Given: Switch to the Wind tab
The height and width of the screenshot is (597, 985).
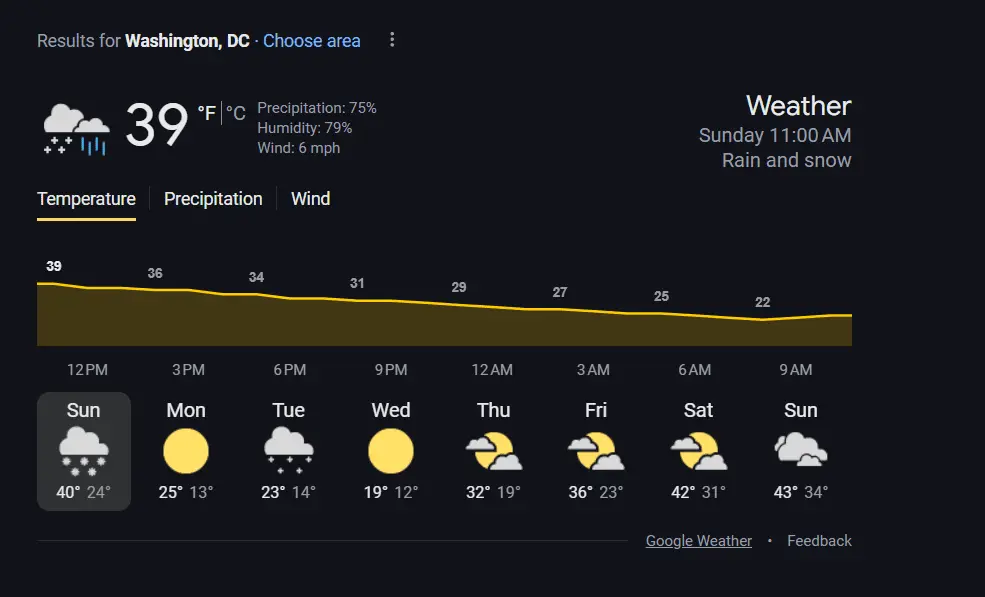Looking at the screenshot, I should (310, 199).
